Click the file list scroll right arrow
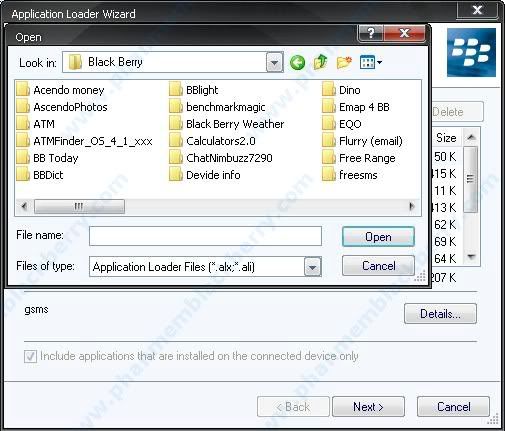505x431 pixels. point(412,206)
